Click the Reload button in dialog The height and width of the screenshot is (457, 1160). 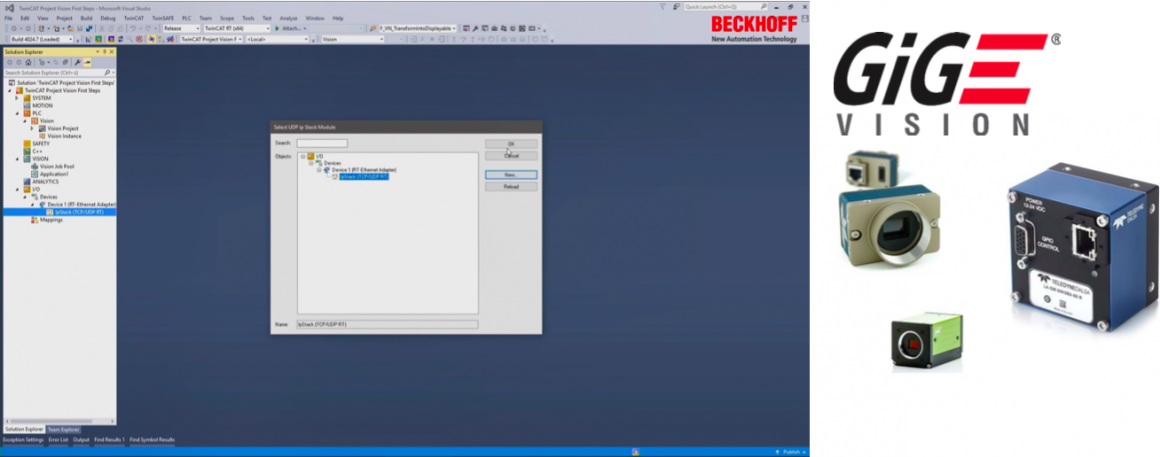[511, 187]
